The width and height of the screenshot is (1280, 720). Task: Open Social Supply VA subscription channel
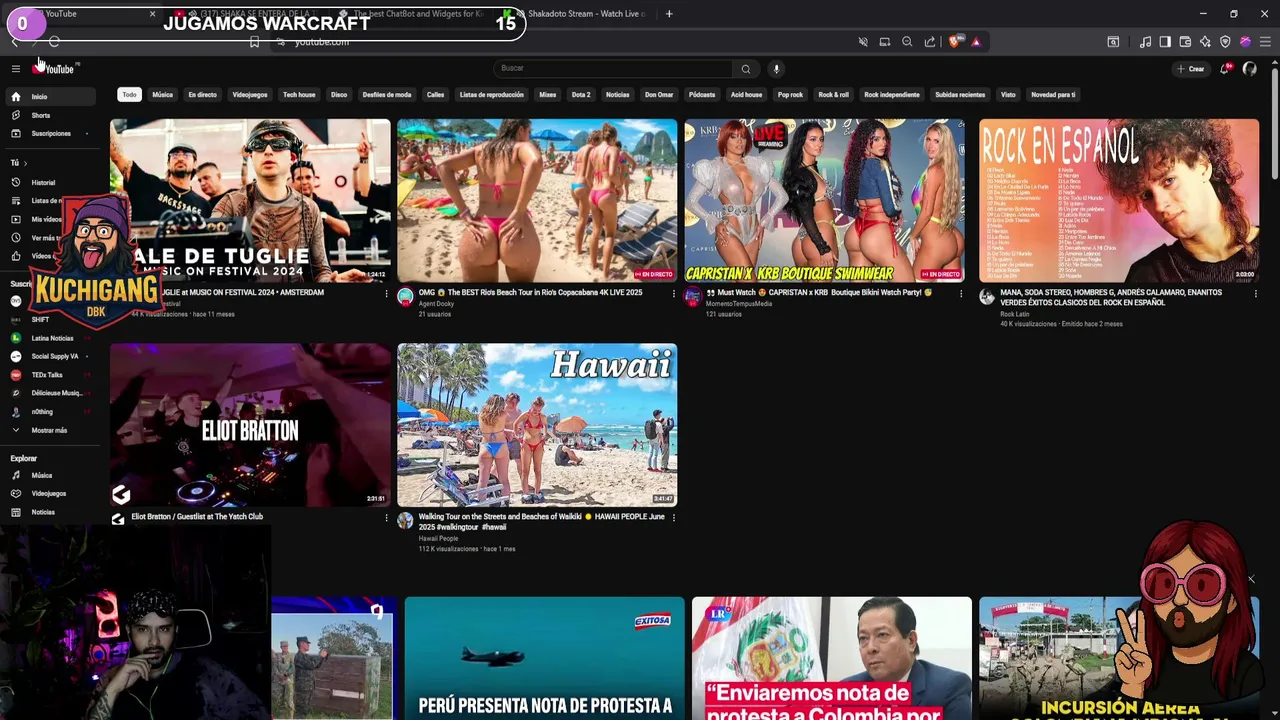50,356
